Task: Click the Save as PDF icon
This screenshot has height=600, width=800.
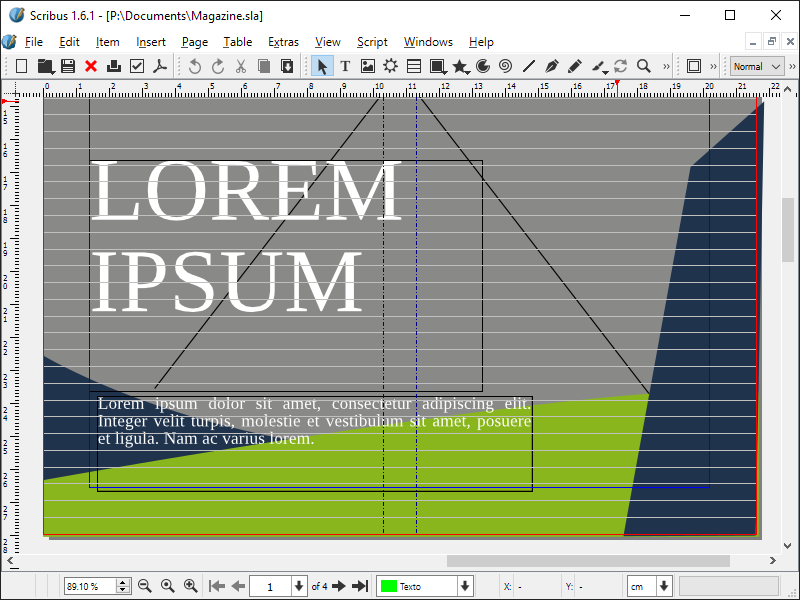Action: [x=159, y=66]
